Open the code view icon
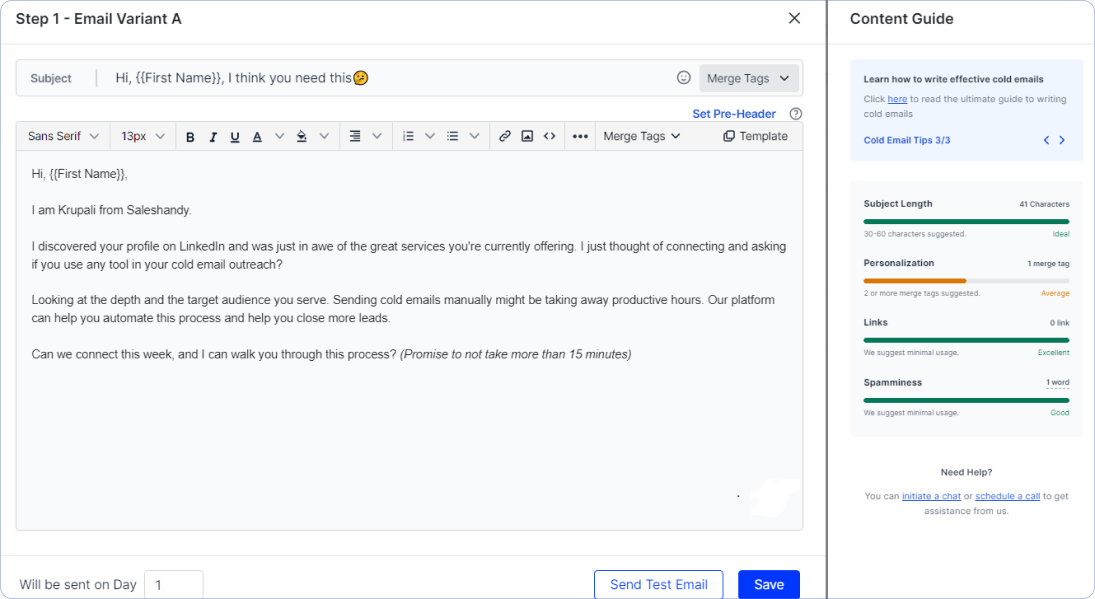This screenshot has height=599, width=1095. (x=549, y=136)
